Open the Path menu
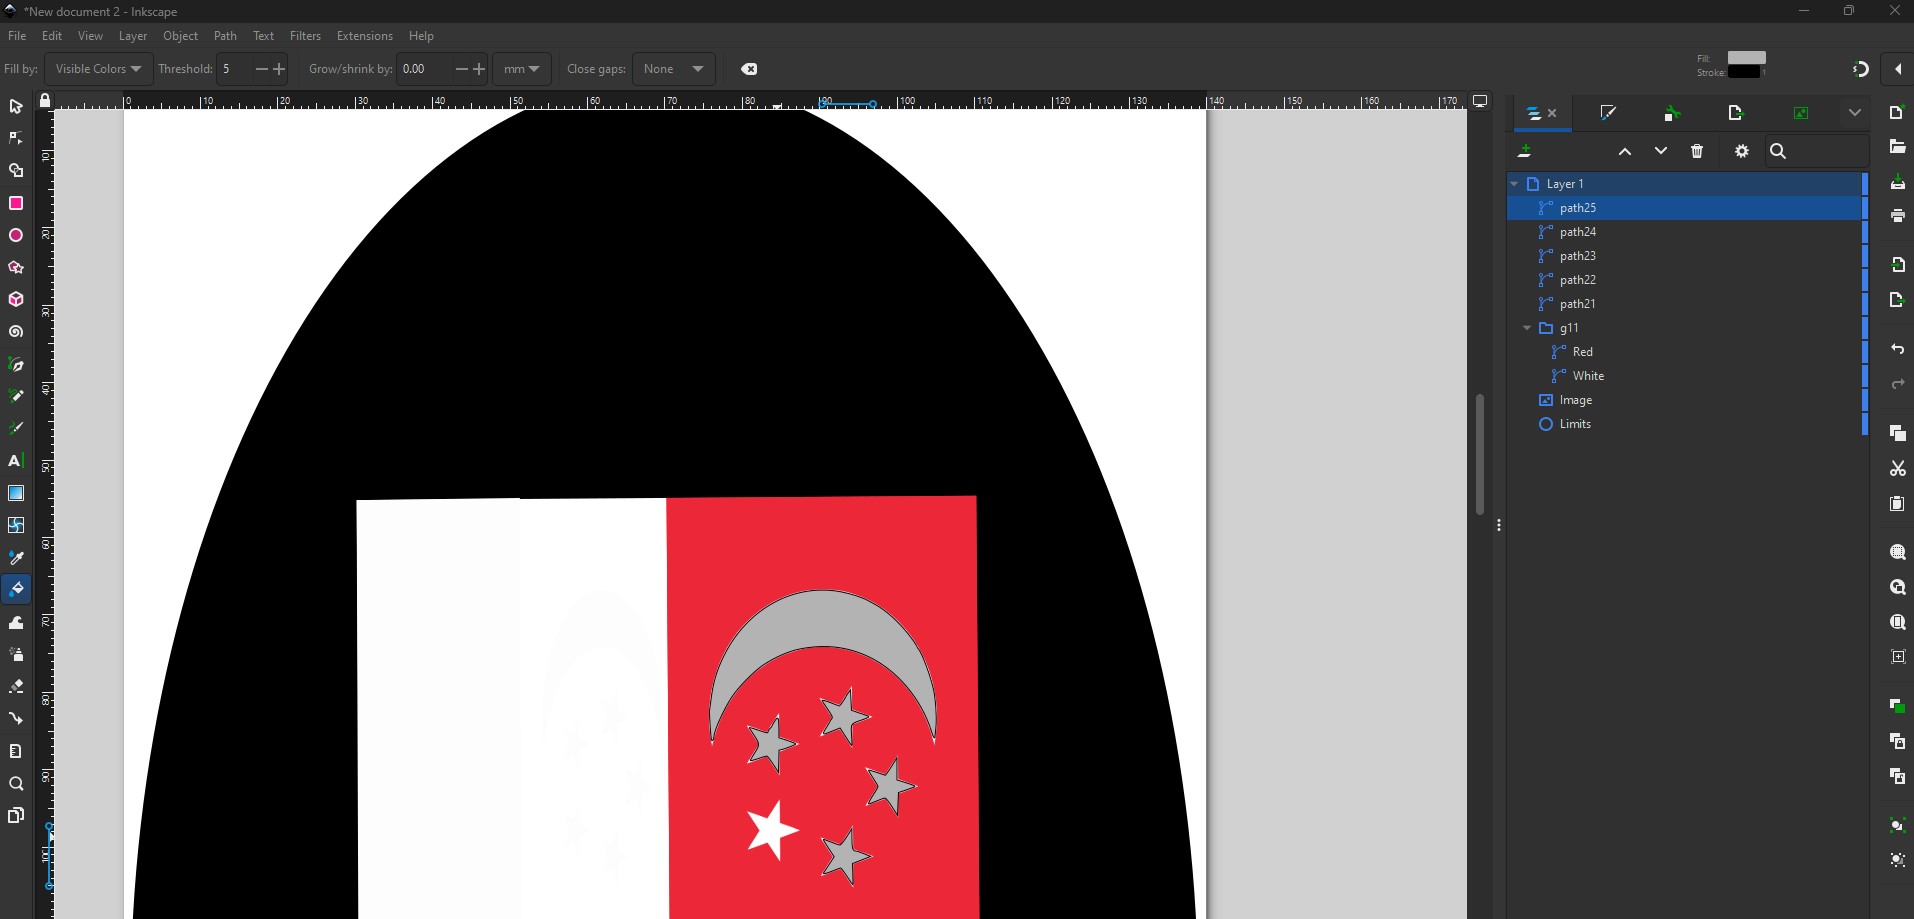 [x=225, y=36]
